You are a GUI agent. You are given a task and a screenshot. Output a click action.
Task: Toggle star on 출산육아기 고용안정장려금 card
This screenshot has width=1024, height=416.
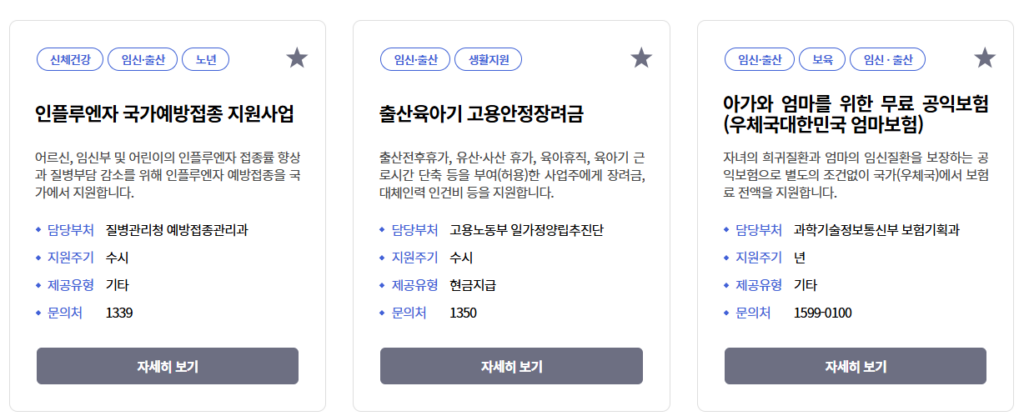click(x=641, y=58)
